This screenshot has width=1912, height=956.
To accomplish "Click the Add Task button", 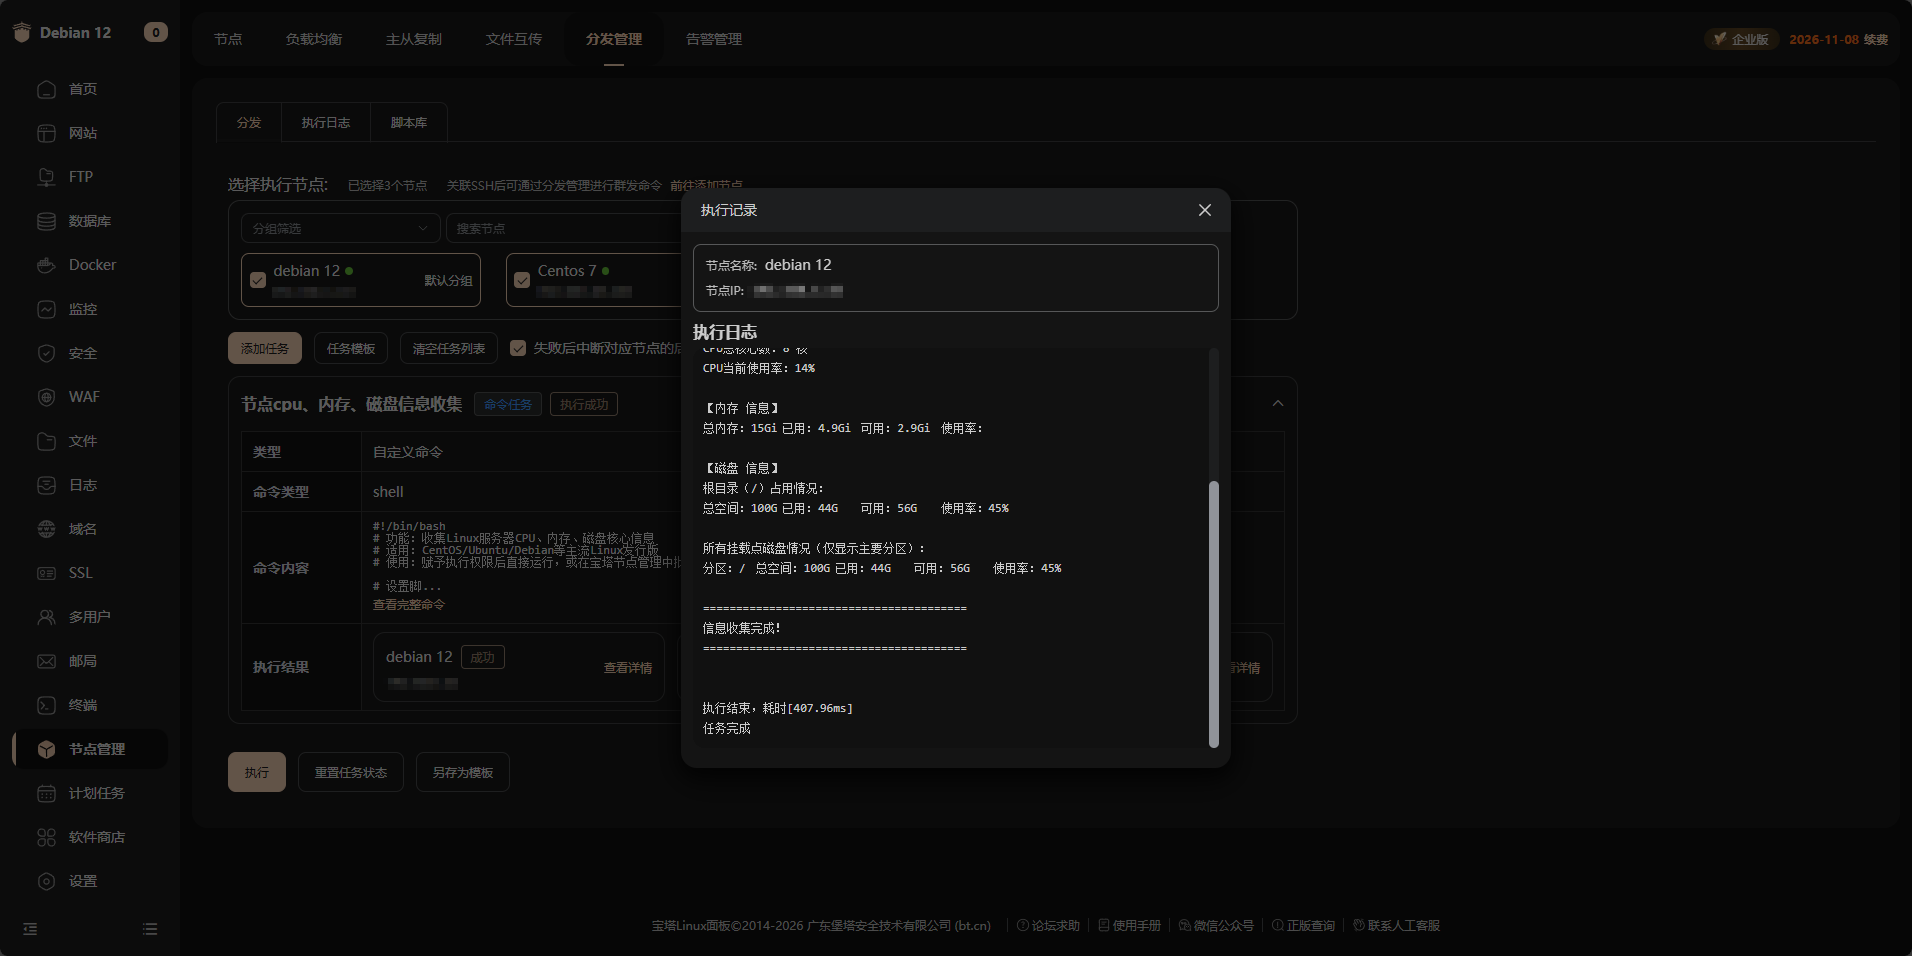I will (264, 348).
